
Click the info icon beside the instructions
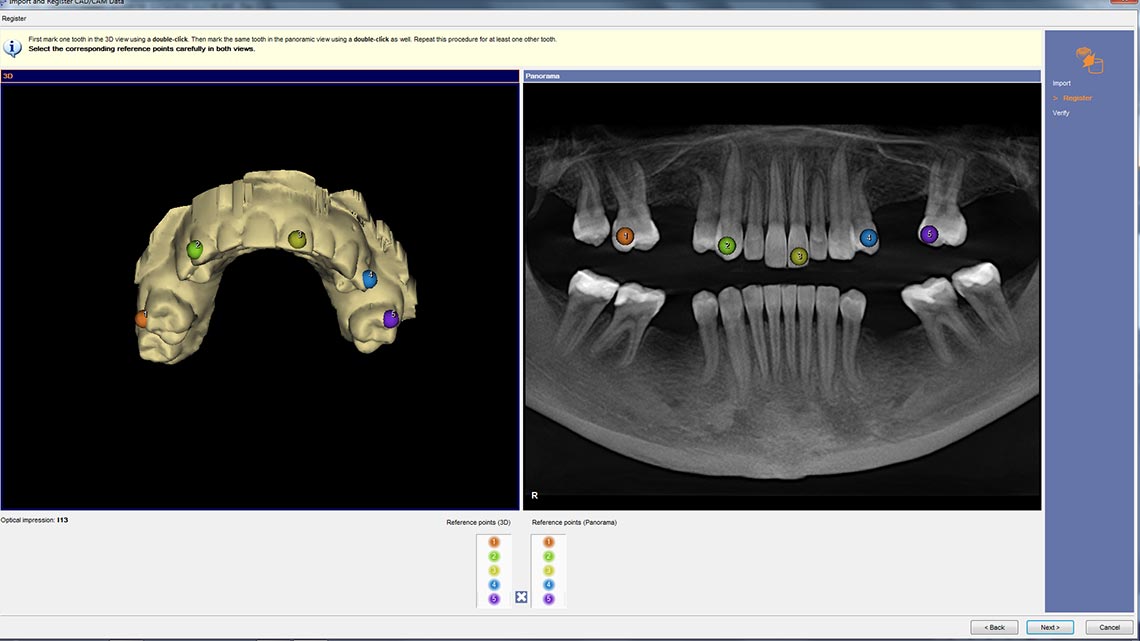(x=12, y=48)
